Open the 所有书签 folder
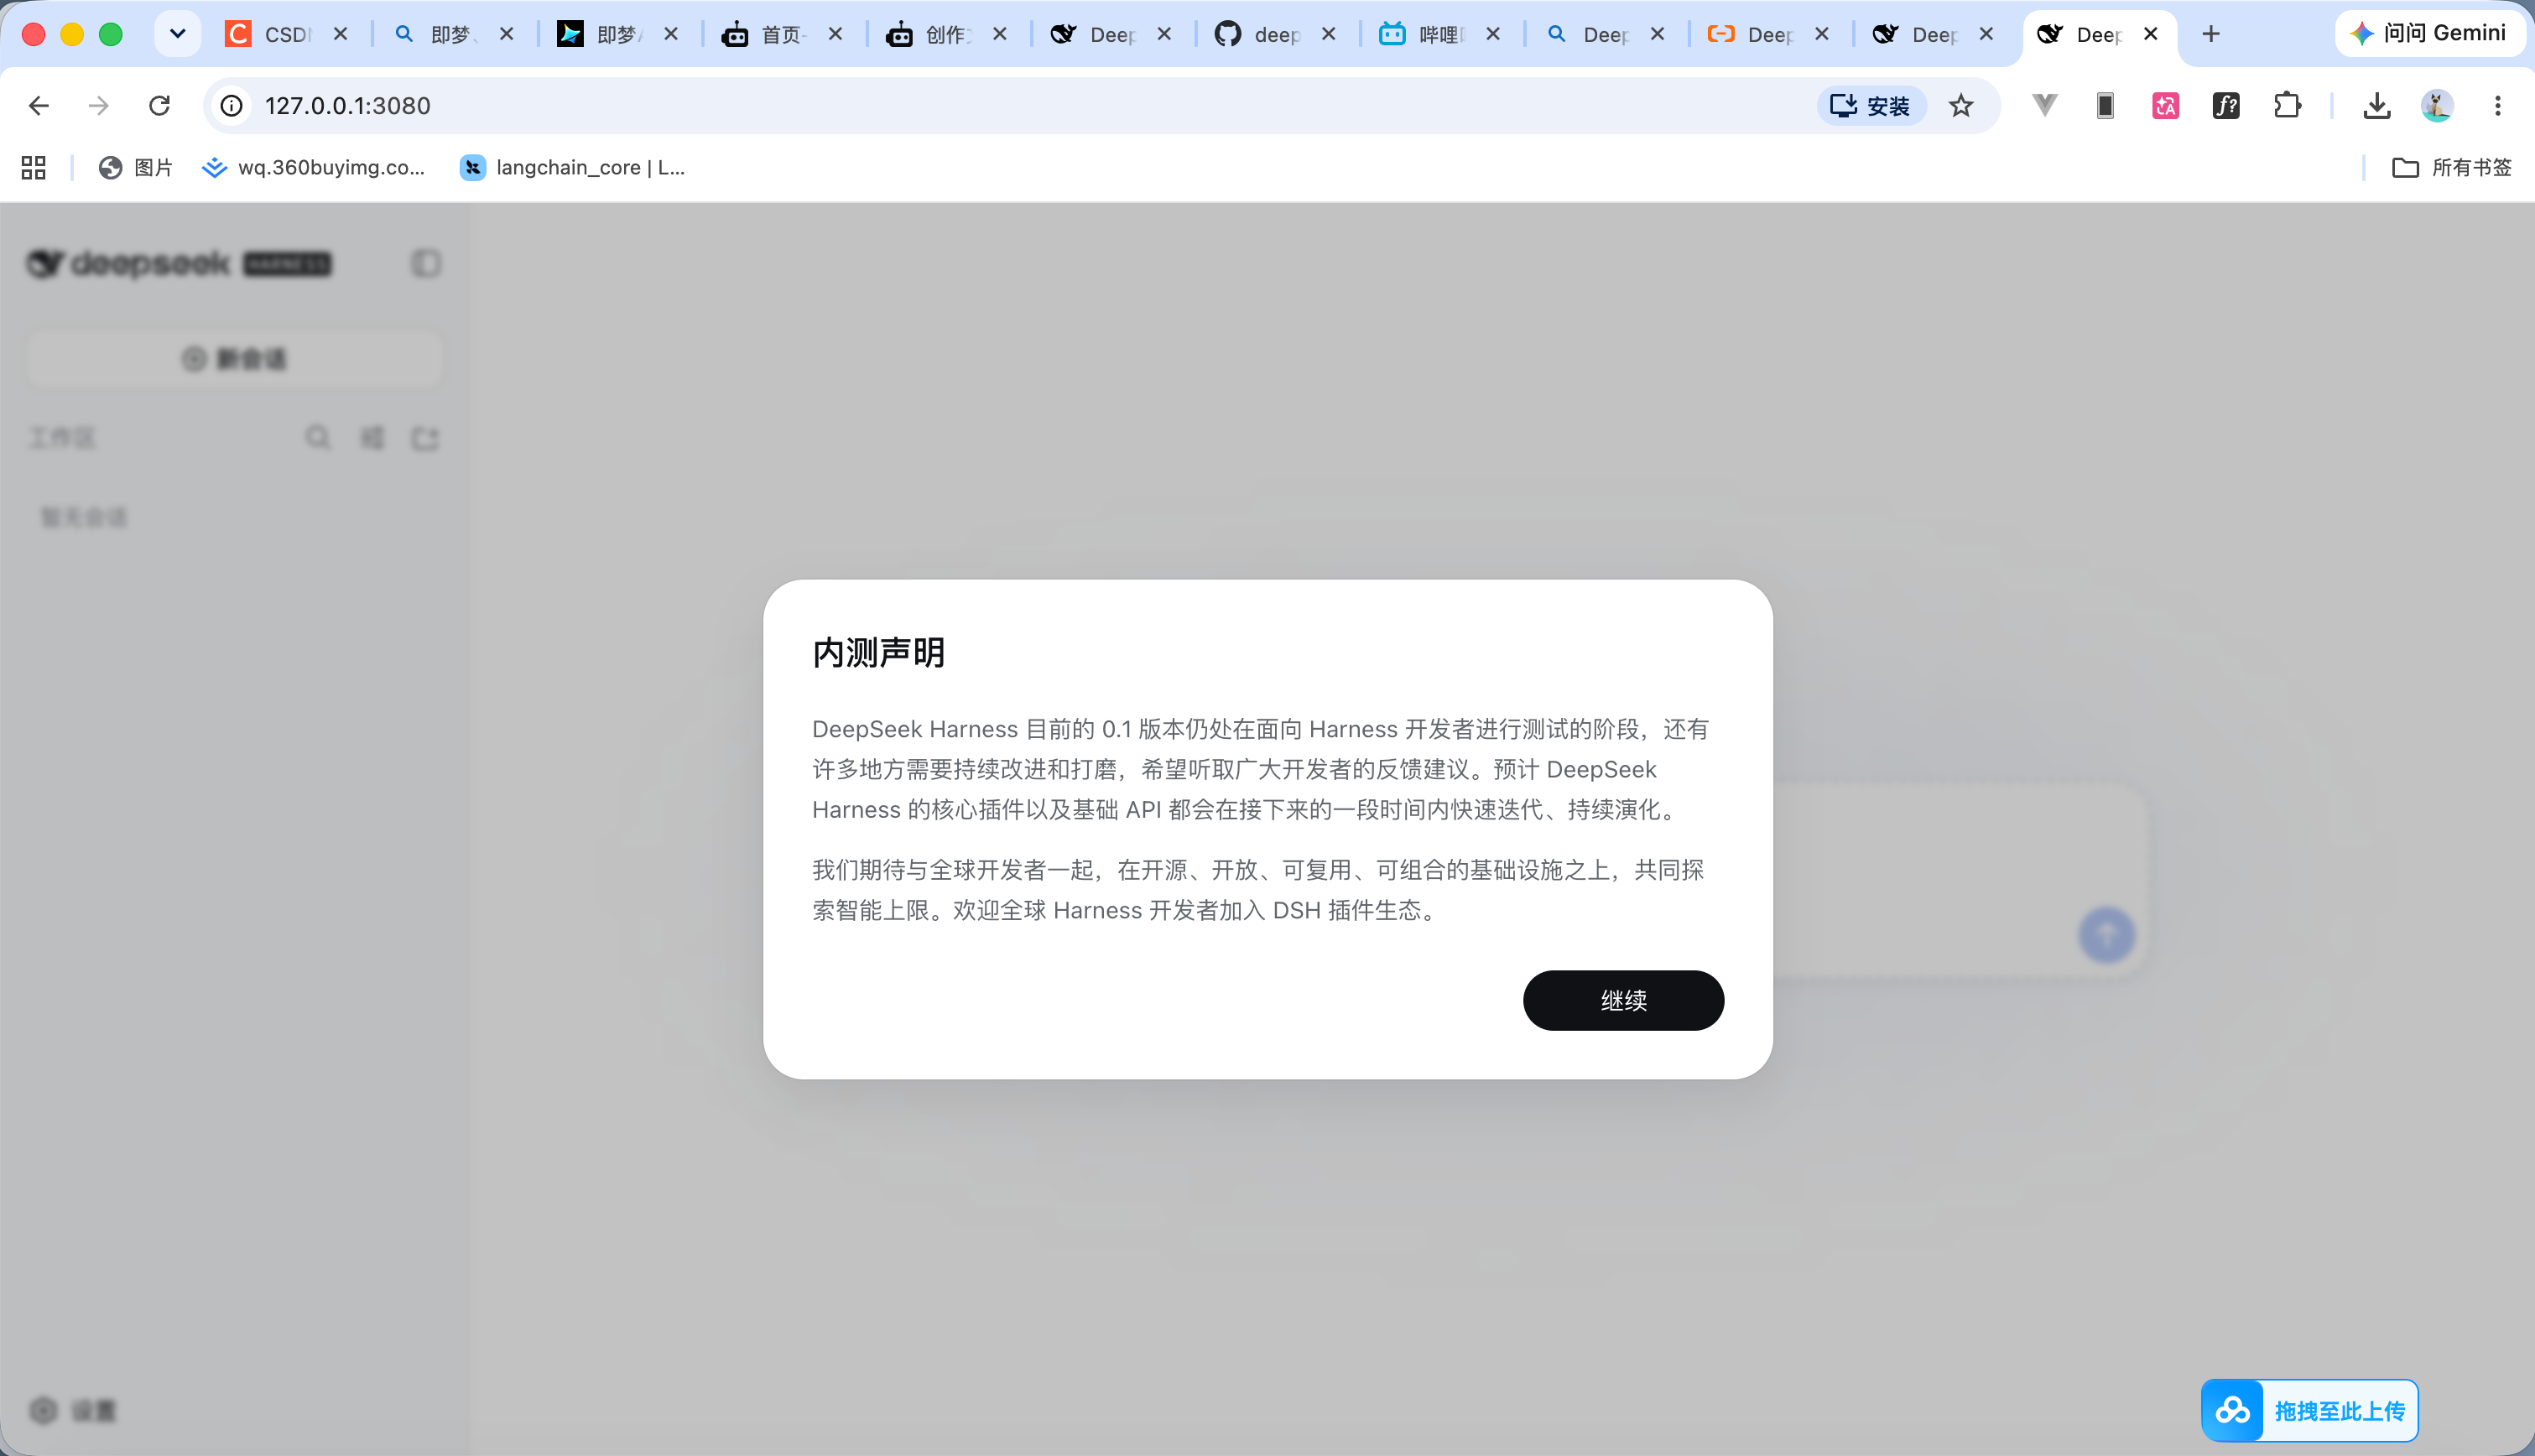This screenshot has height=1456, width=2535. tap(2452, 167)
